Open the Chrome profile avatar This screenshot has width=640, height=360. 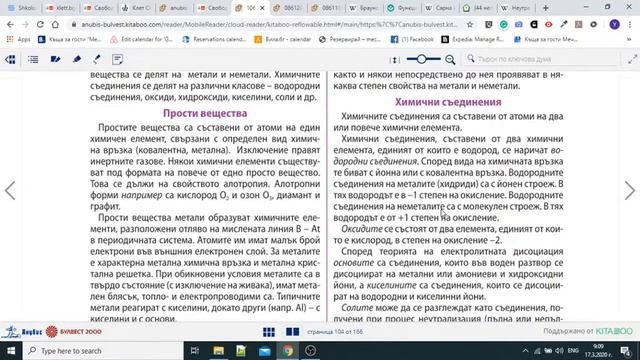pos(615,24)
